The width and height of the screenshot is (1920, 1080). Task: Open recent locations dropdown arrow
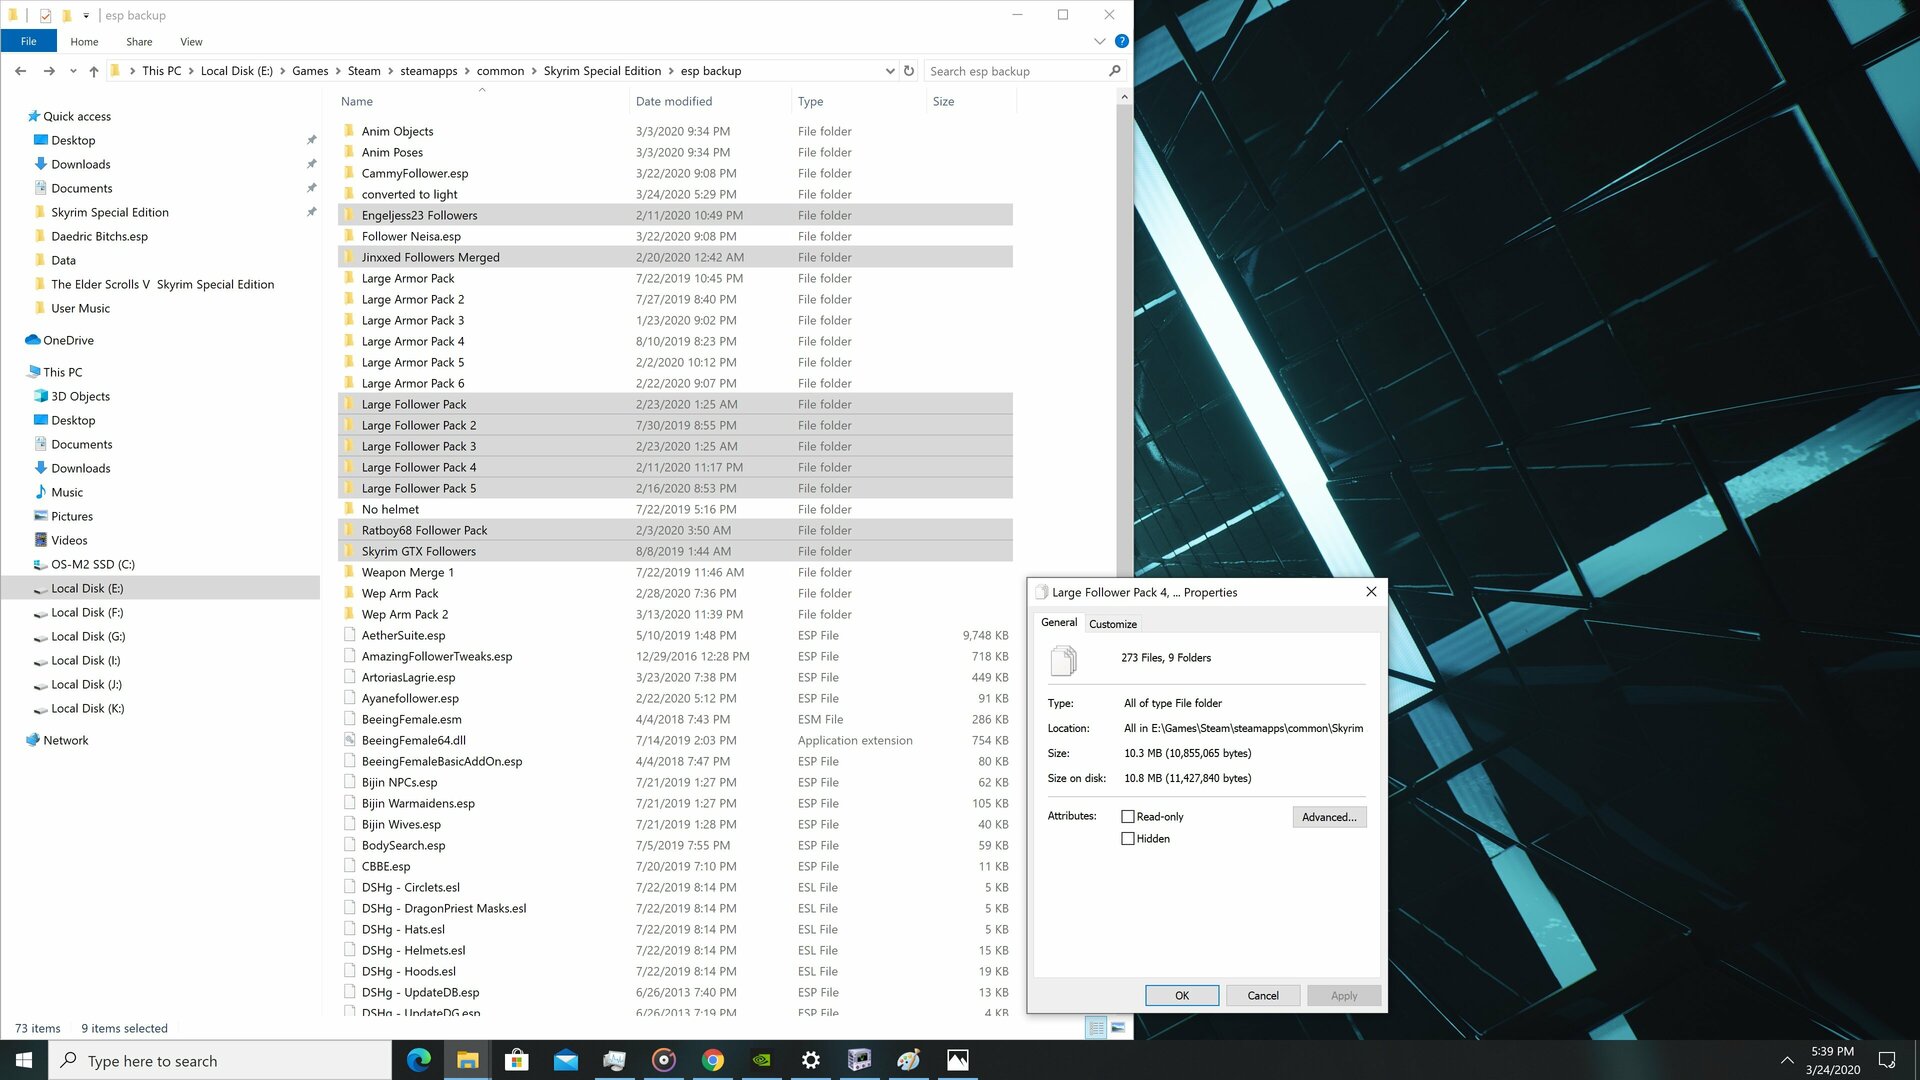[x=73, y=71]
